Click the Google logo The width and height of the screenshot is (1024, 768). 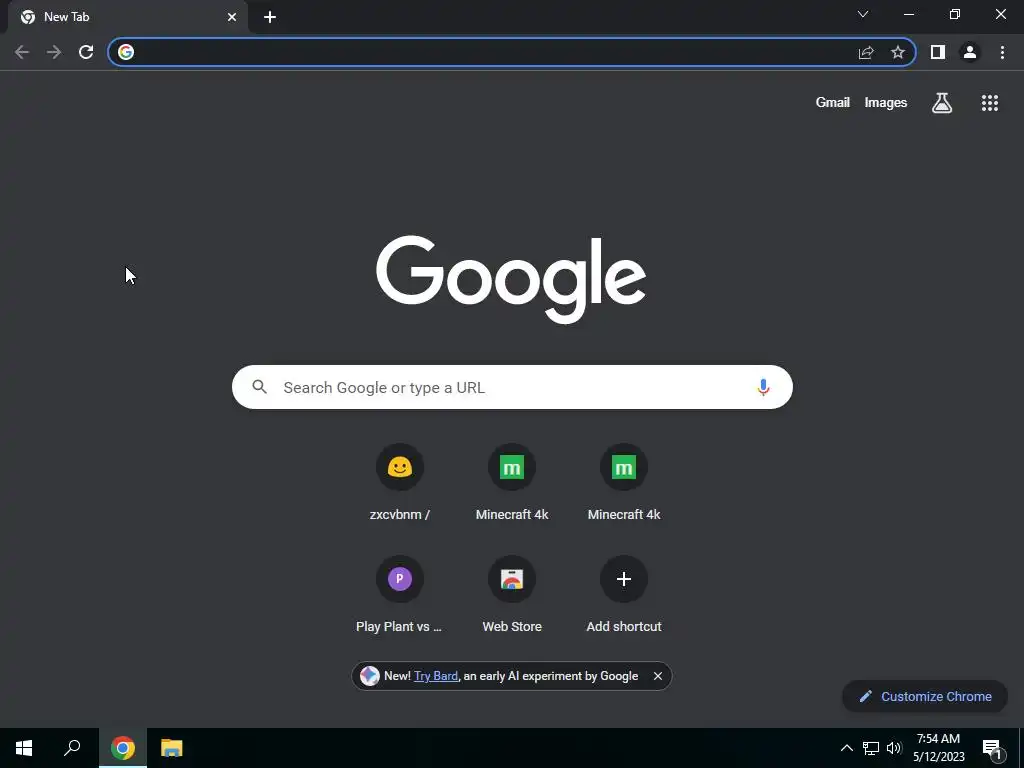pyautogui.click(x=511, y=280)
